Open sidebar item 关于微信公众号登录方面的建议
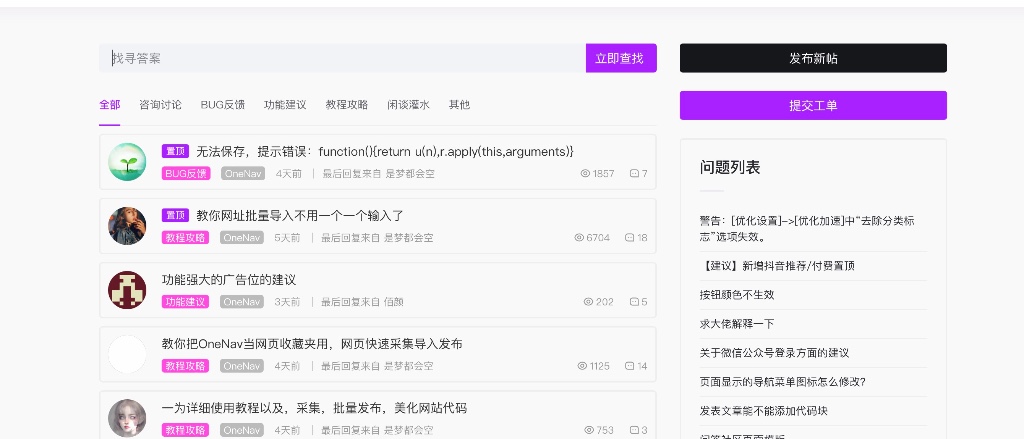This screenshot has width=1024, height=439. 775,353
